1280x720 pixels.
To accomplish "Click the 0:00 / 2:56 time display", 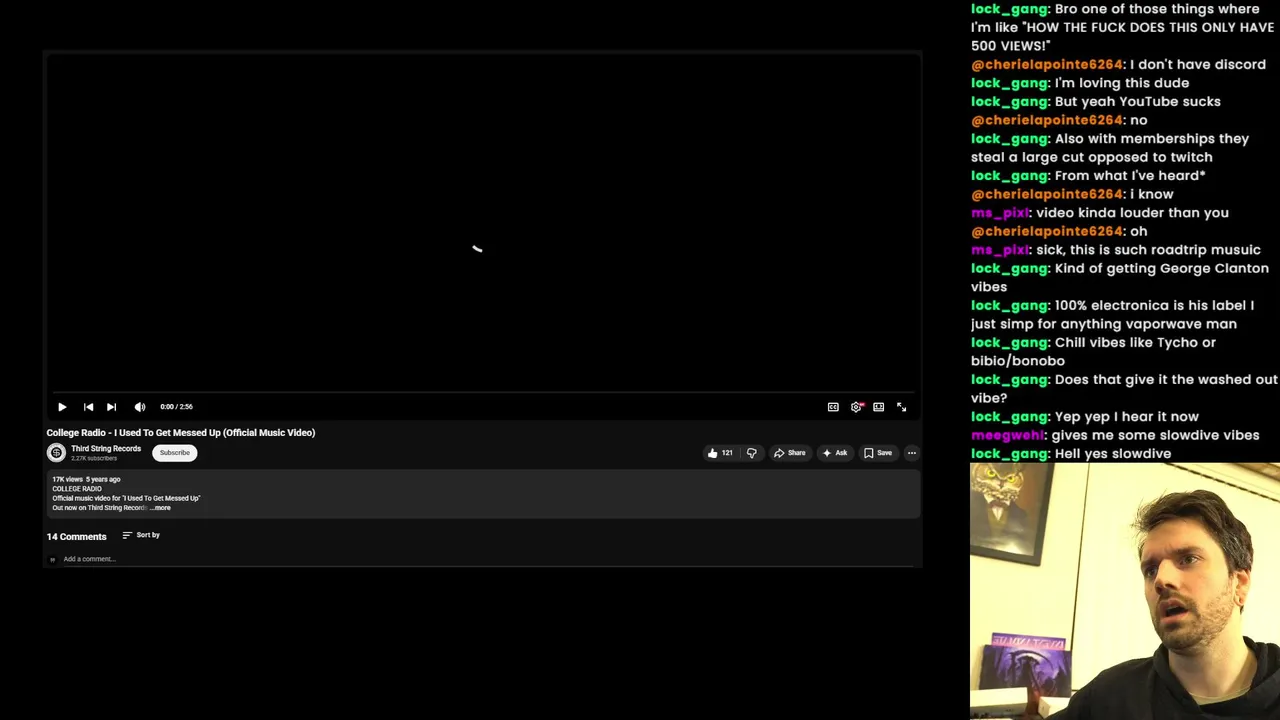I will pos(176,407).
